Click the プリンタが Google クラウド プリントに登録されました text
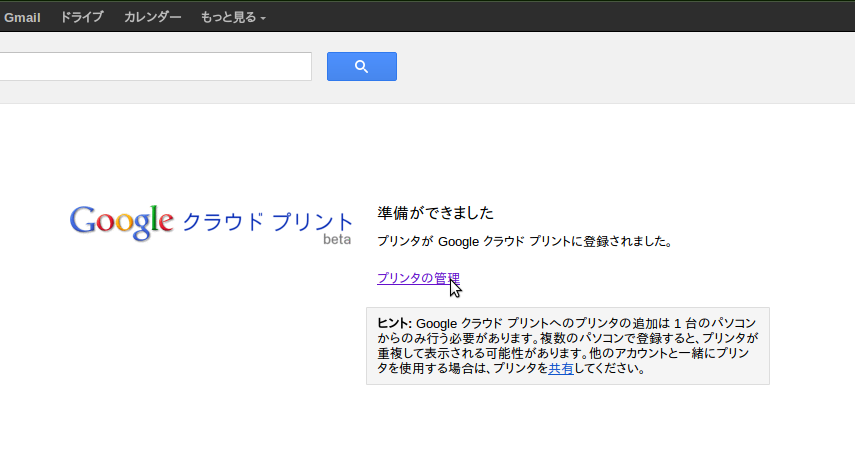The width and height of the screenshot is (855, 449). (x=525, y=242)
